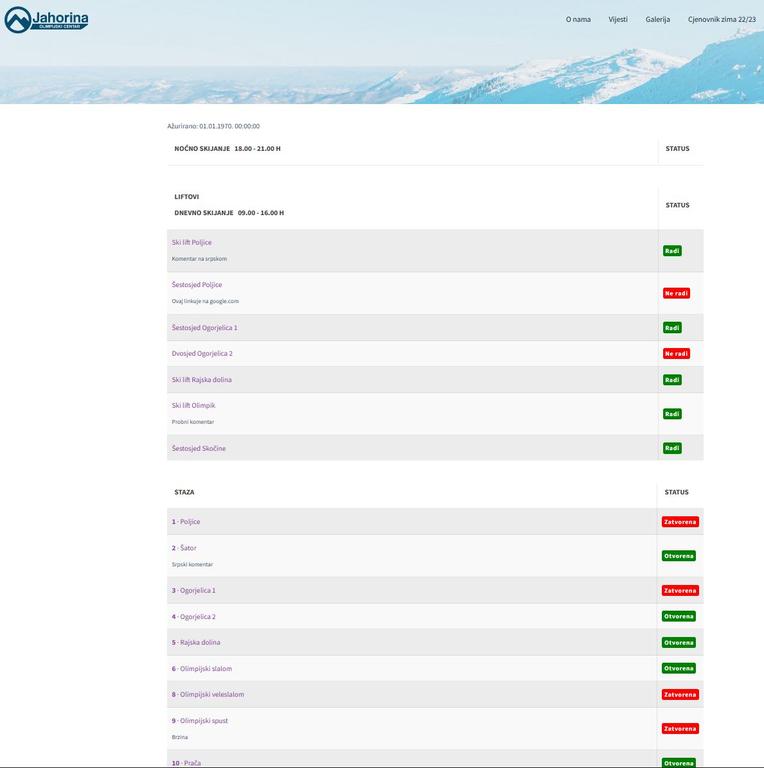Click Ne radi badge for Šestosjed Poljice
The width and height of the screenshot is (764, 768).
(676, 294)
